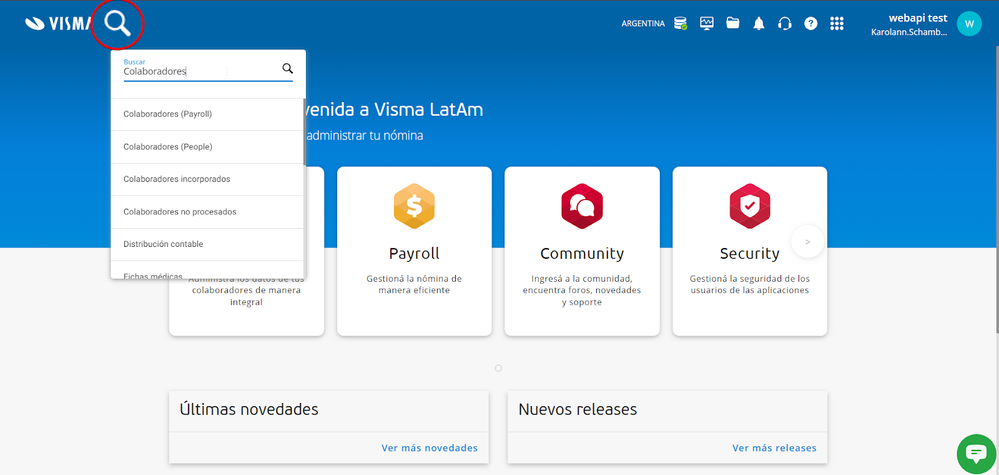Open the monitor activity icon
The height and width of the screenshot is (475, 999).
[x=707, y=24]
